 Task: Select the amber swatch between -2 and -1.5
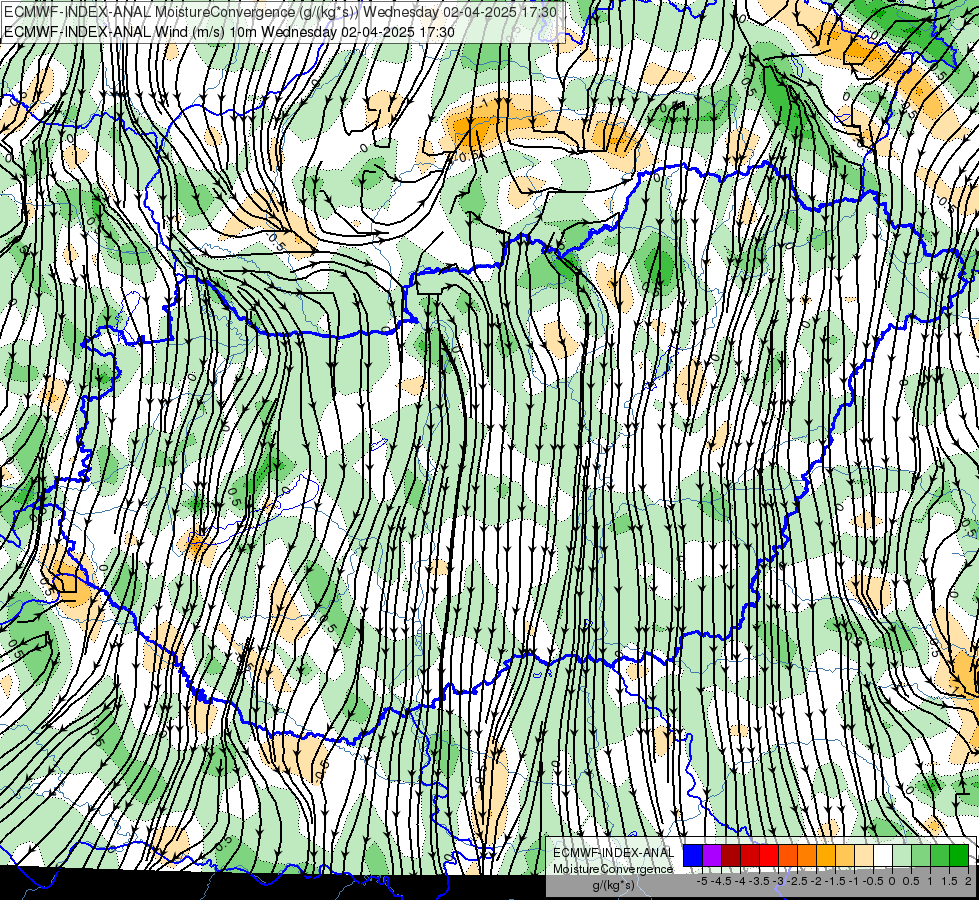coord(826,856)
